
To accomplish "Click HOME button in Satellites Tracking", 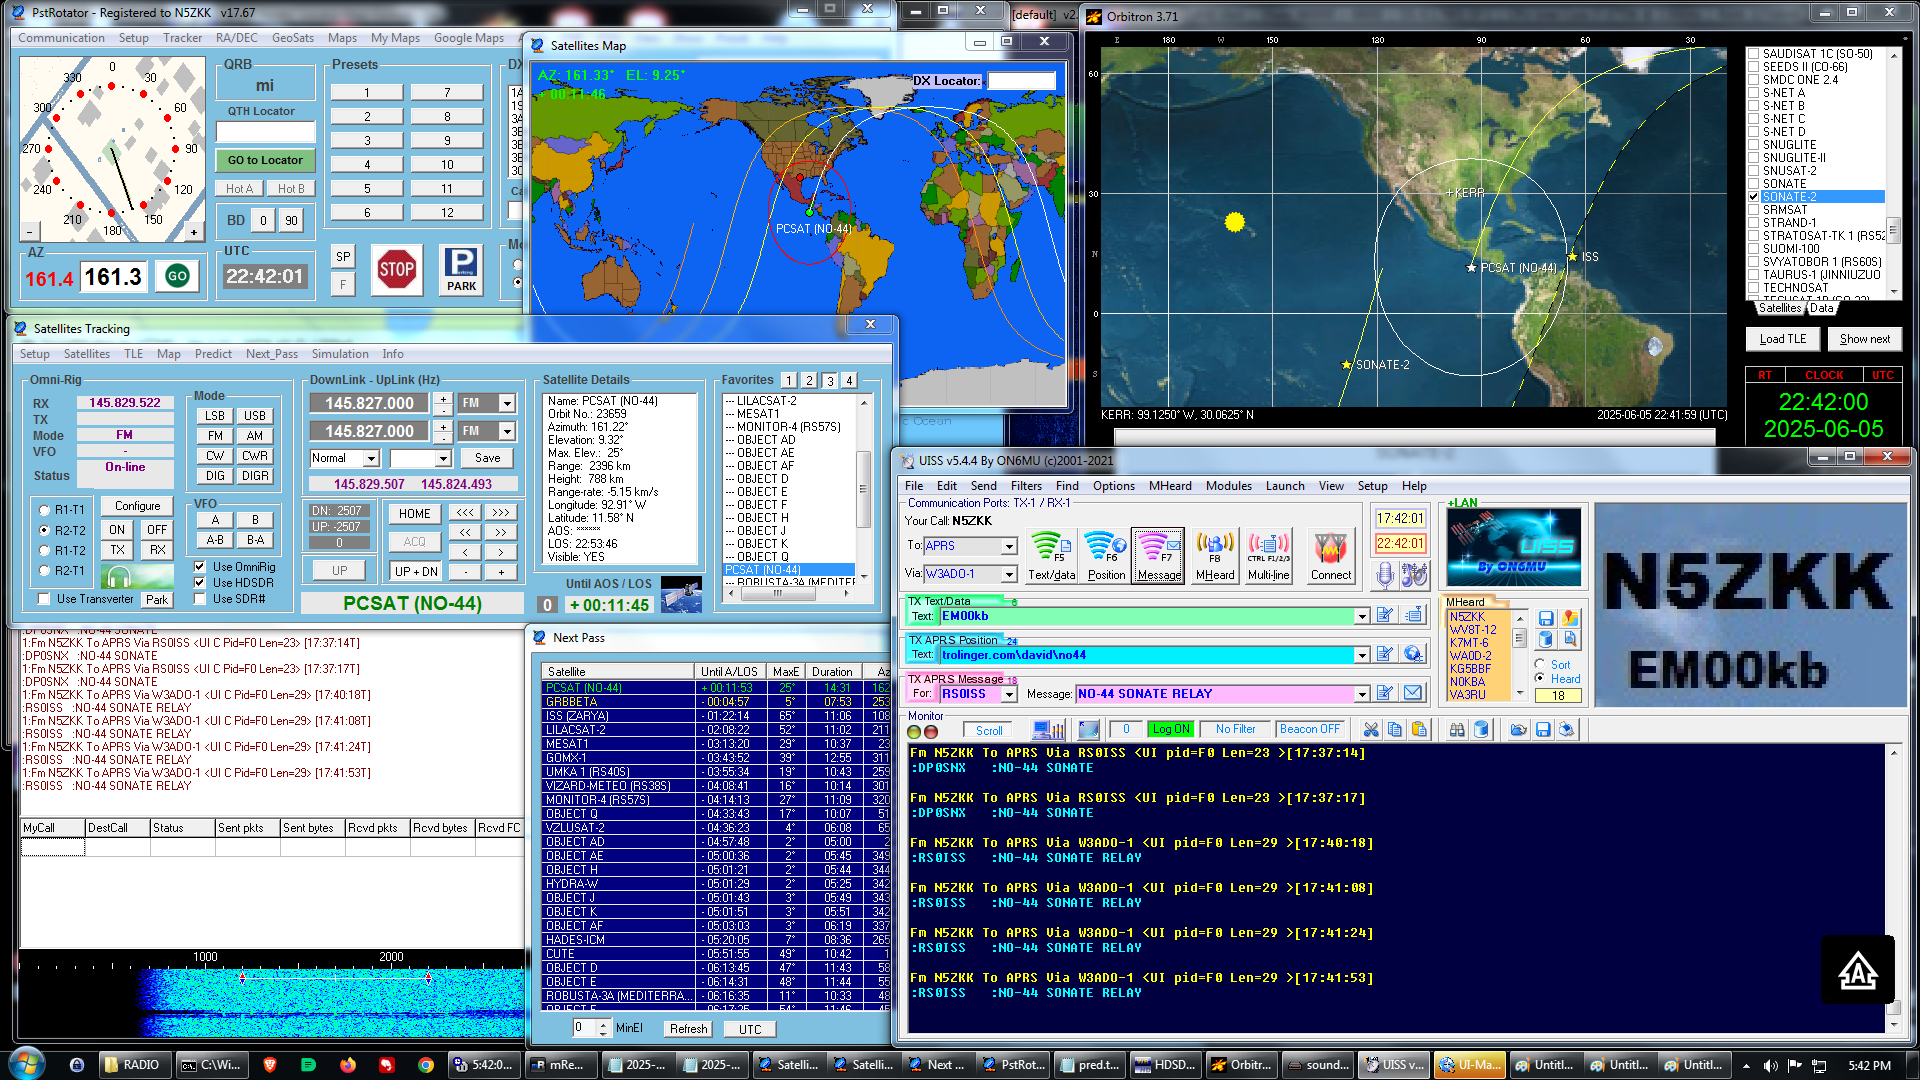I will pos(414,514).
